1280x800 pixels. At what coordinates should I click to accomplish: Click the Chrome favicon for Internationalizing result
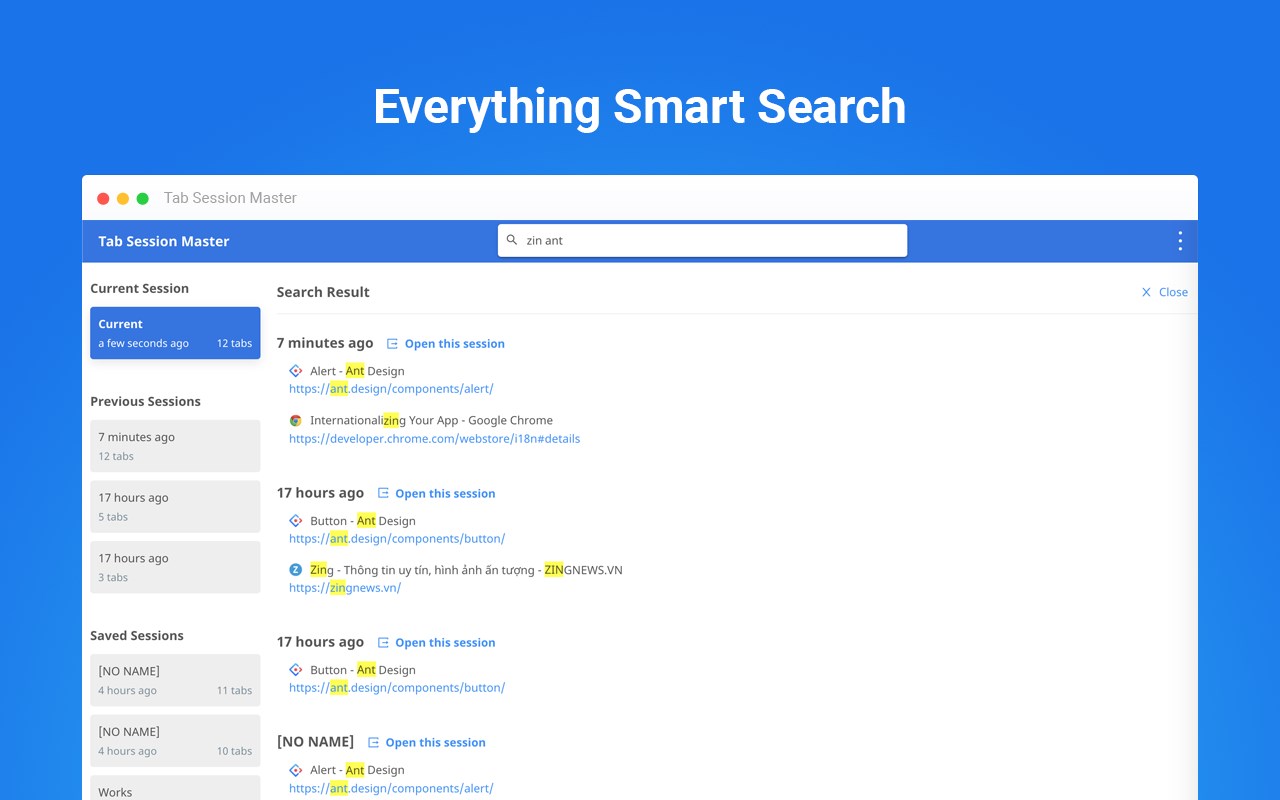[295, 421]
